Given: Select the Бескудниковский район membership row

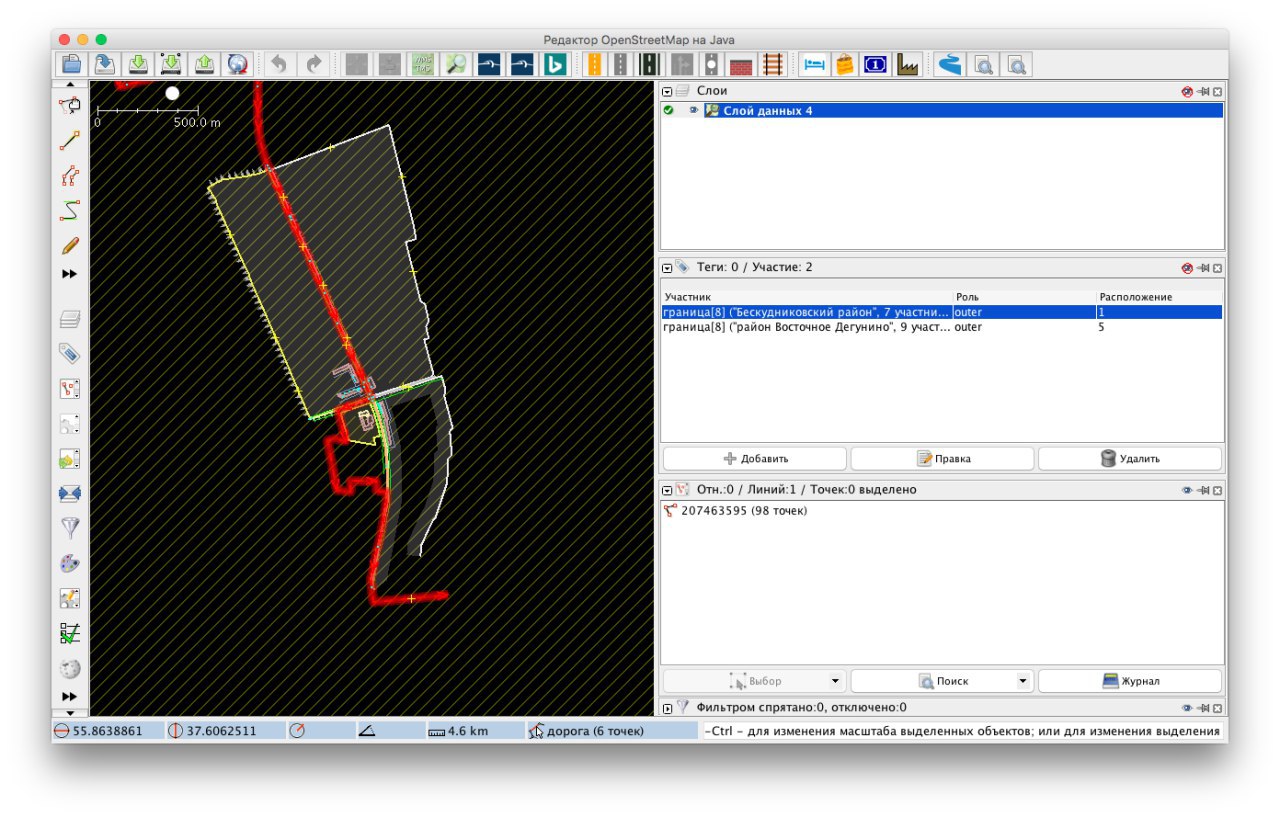Looking at the screenshot, I should (942, 312).
